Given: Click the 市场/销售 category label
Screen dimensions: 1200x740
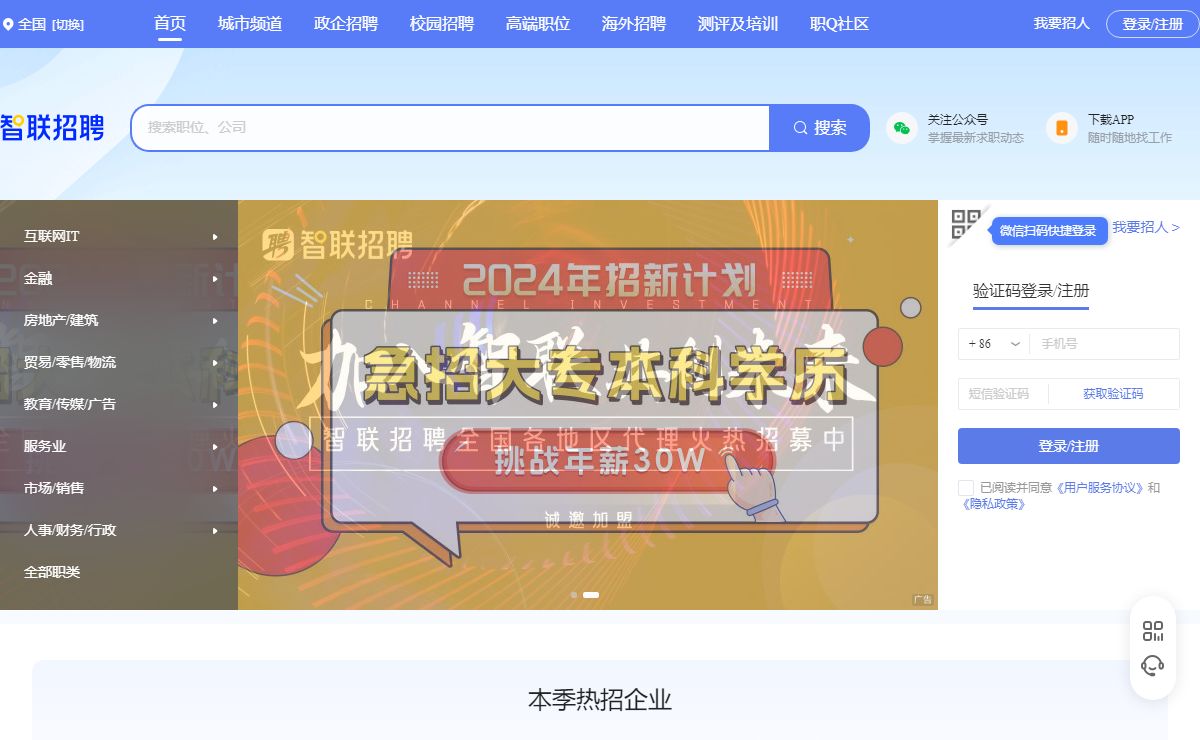Looking at the screenshot, I should [x=54, y=489].
